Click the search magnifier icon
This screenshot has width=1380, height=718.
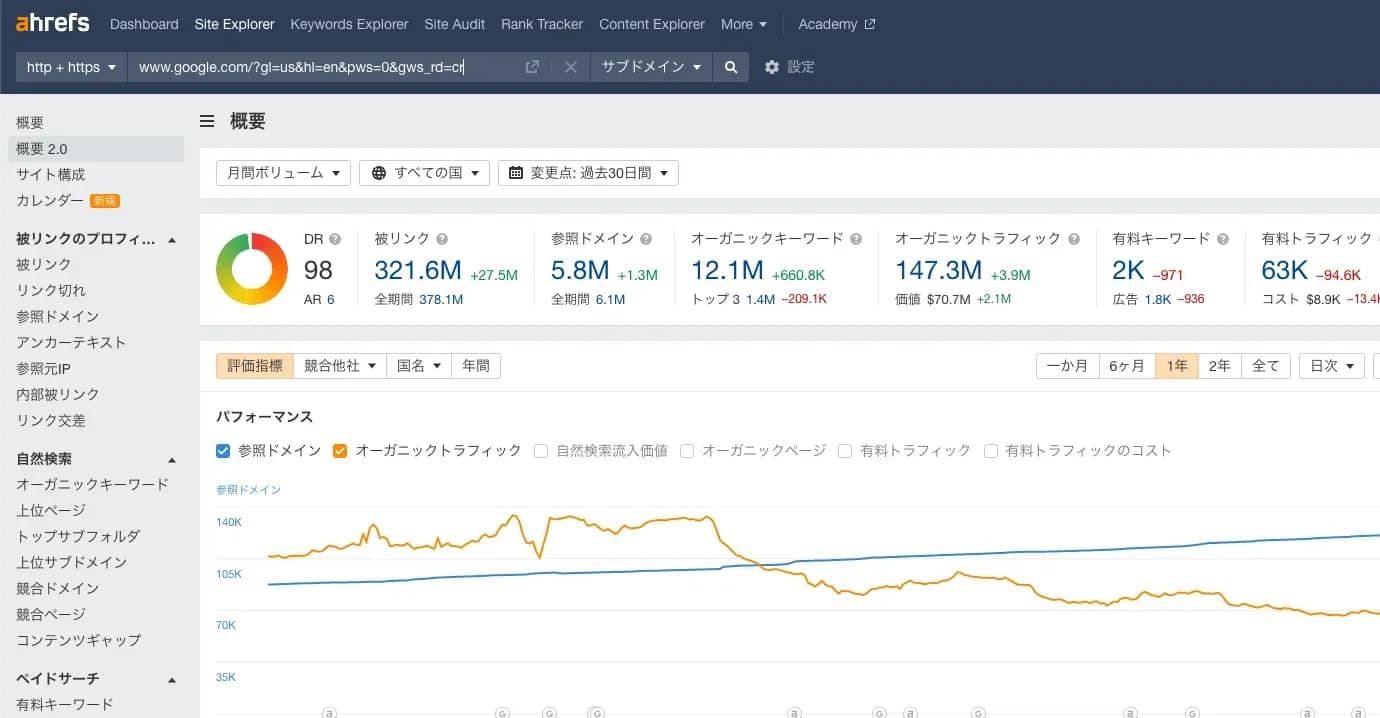(731, 67)
